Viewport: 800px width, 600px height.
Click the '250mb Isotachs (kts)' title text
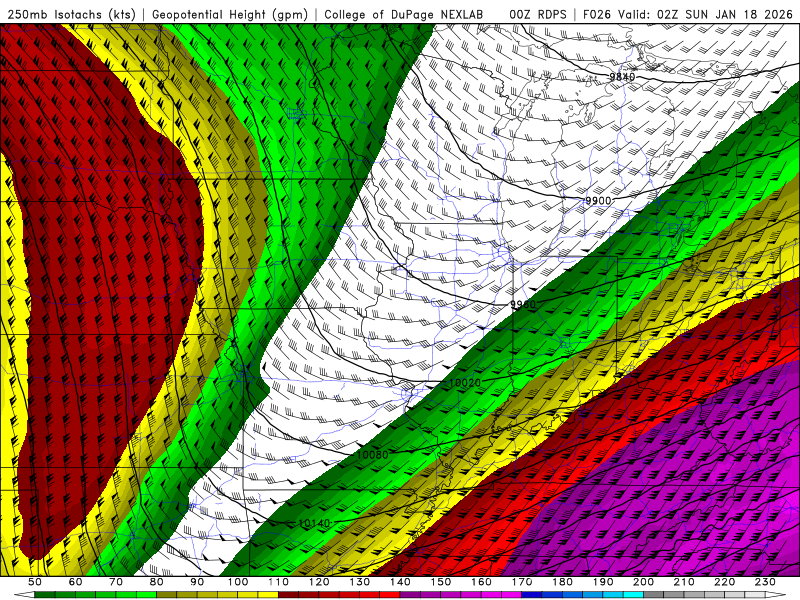coord(72,15)
